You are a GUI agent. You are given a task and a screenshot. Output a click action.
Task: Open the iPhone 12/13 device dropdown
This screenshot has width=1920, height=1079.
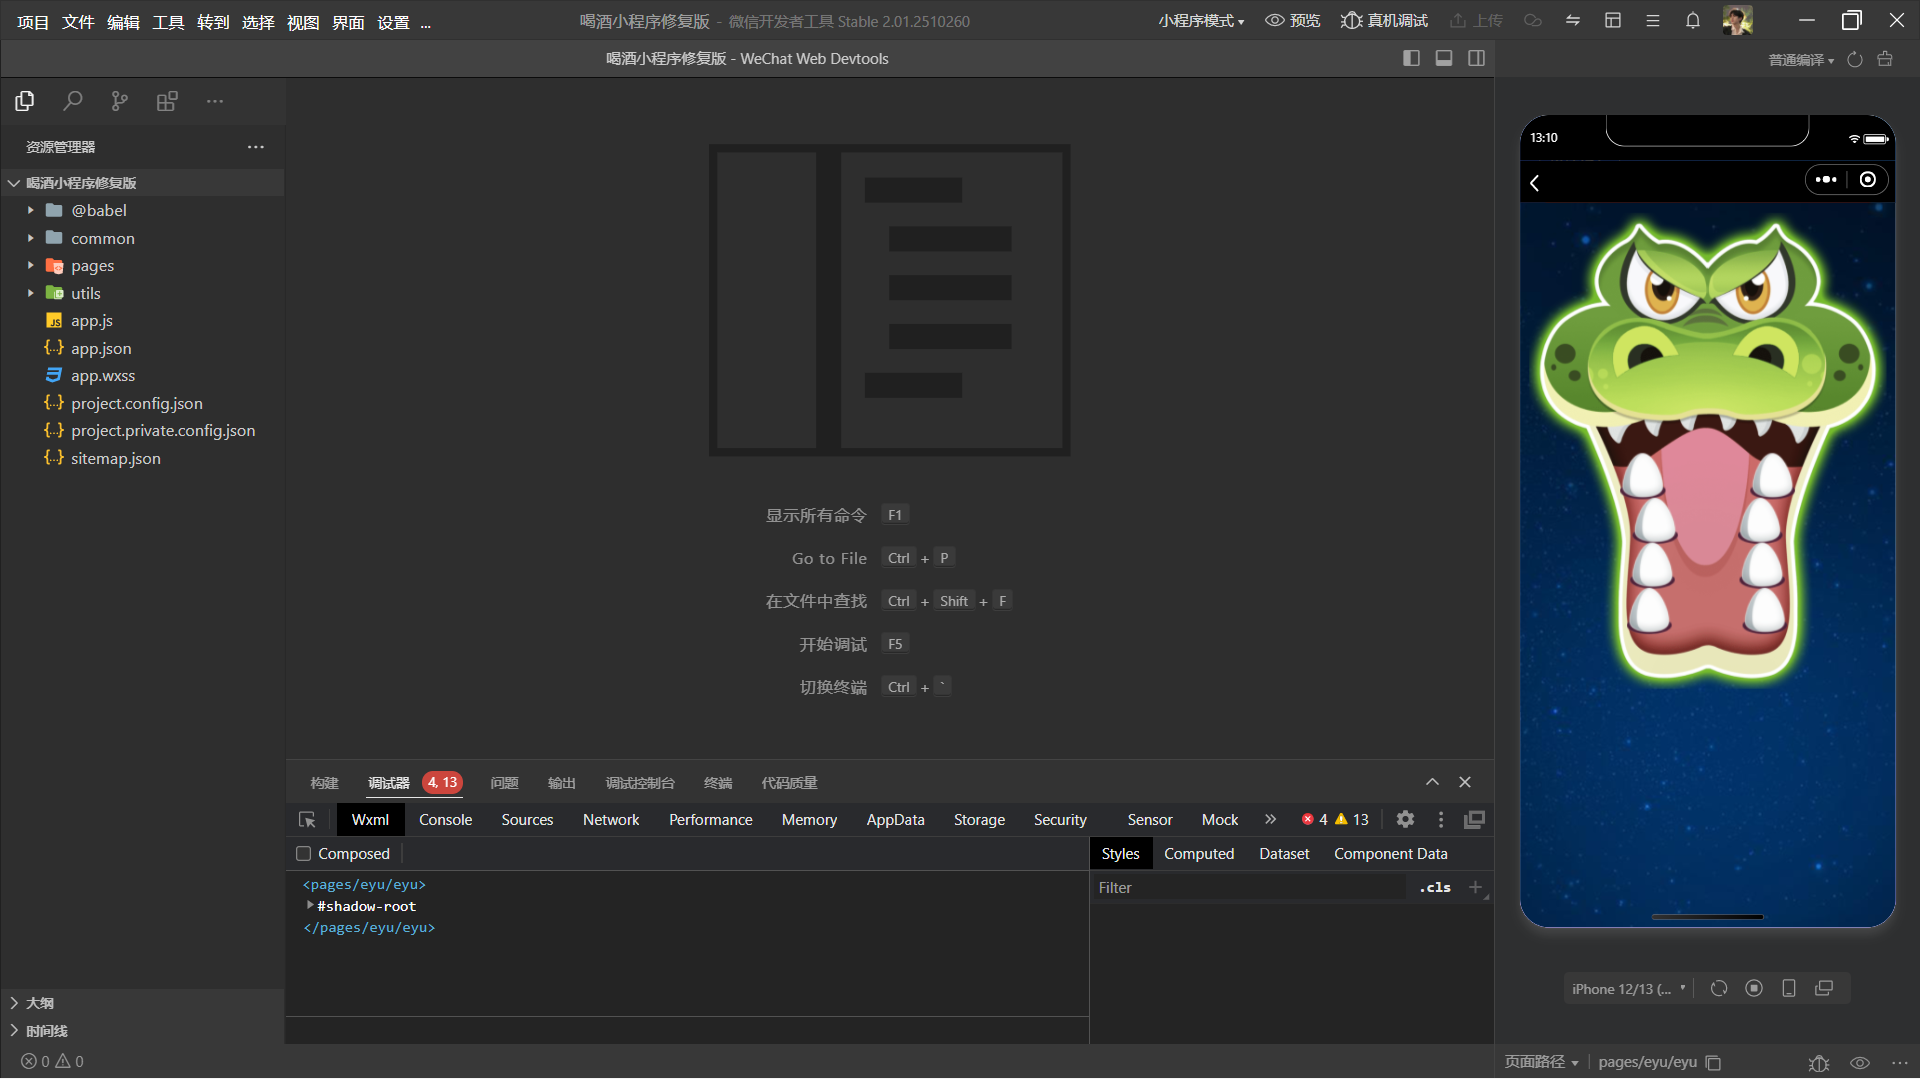1628,989
